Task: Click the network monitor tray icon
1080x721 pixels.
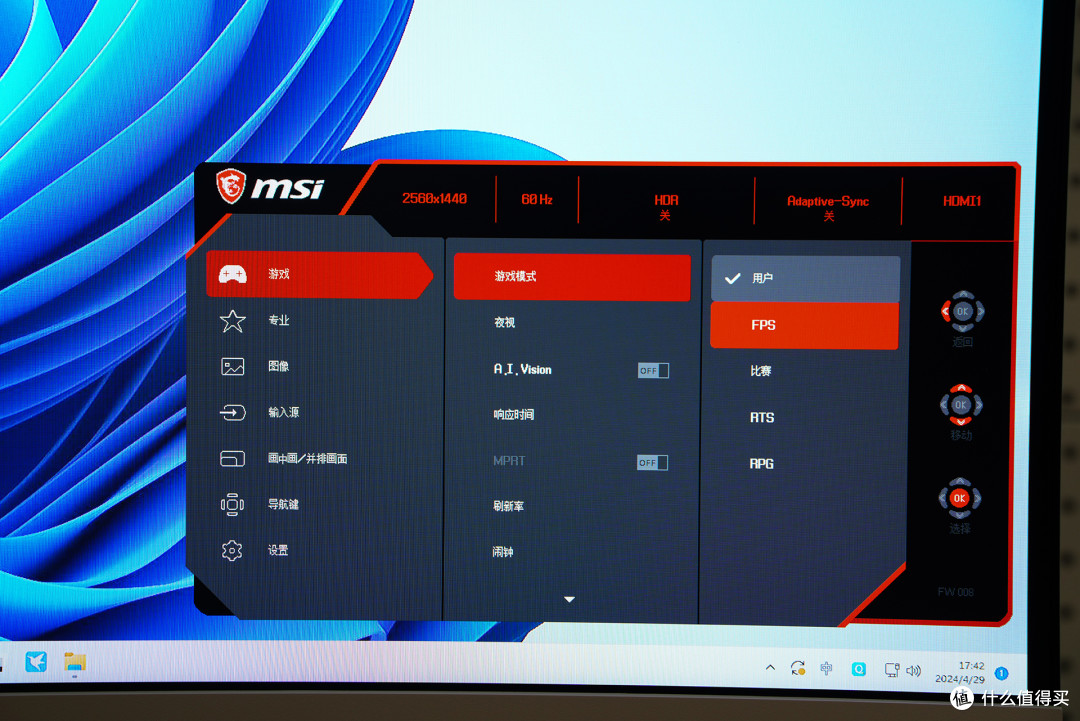Action: pyautogui.click(x=892, y=670)
